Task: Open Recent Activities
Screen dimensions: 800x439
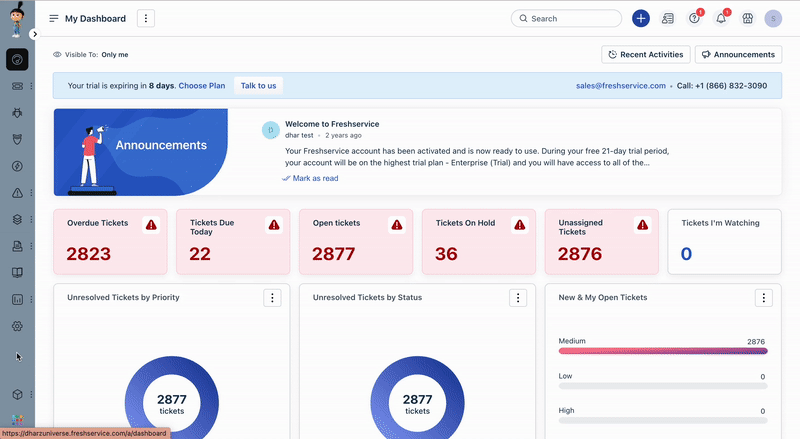Action: [646, 55]
